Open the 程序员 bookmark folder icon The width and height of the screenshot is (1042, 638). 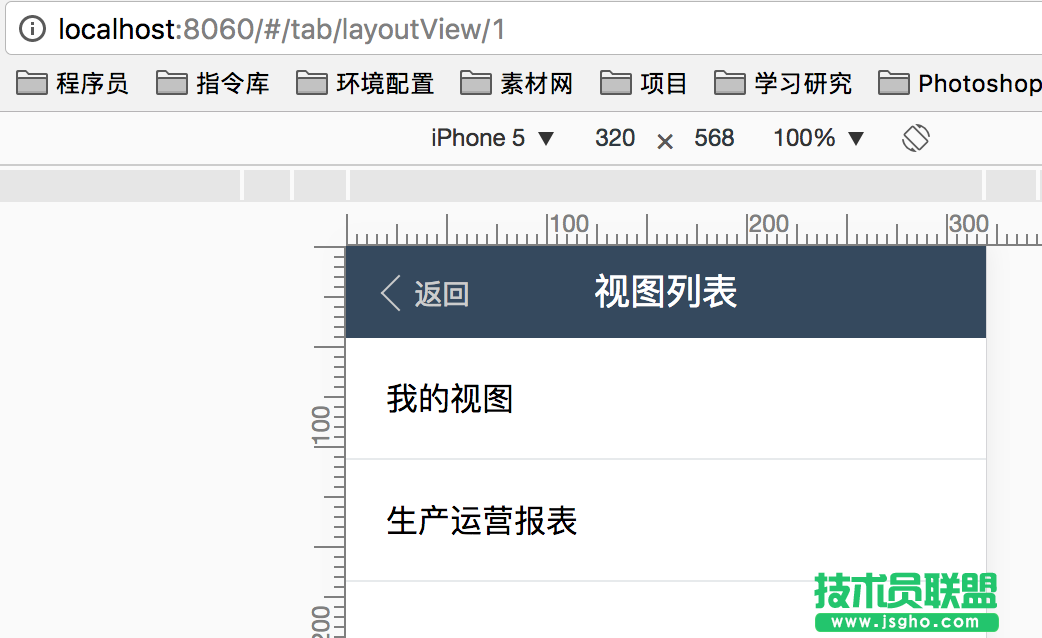click(x=32, y=83)
